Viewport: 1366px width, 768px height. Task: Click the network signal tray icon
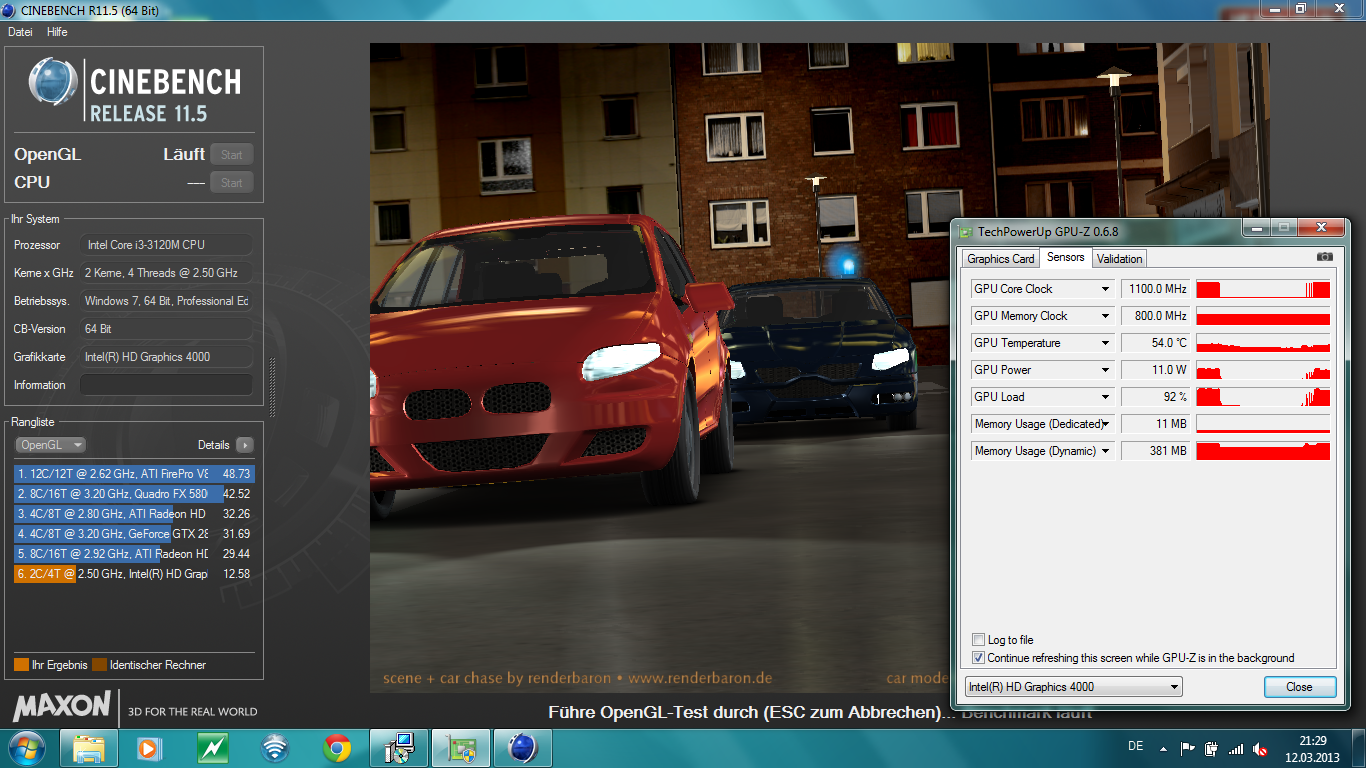click(1236, 748)
